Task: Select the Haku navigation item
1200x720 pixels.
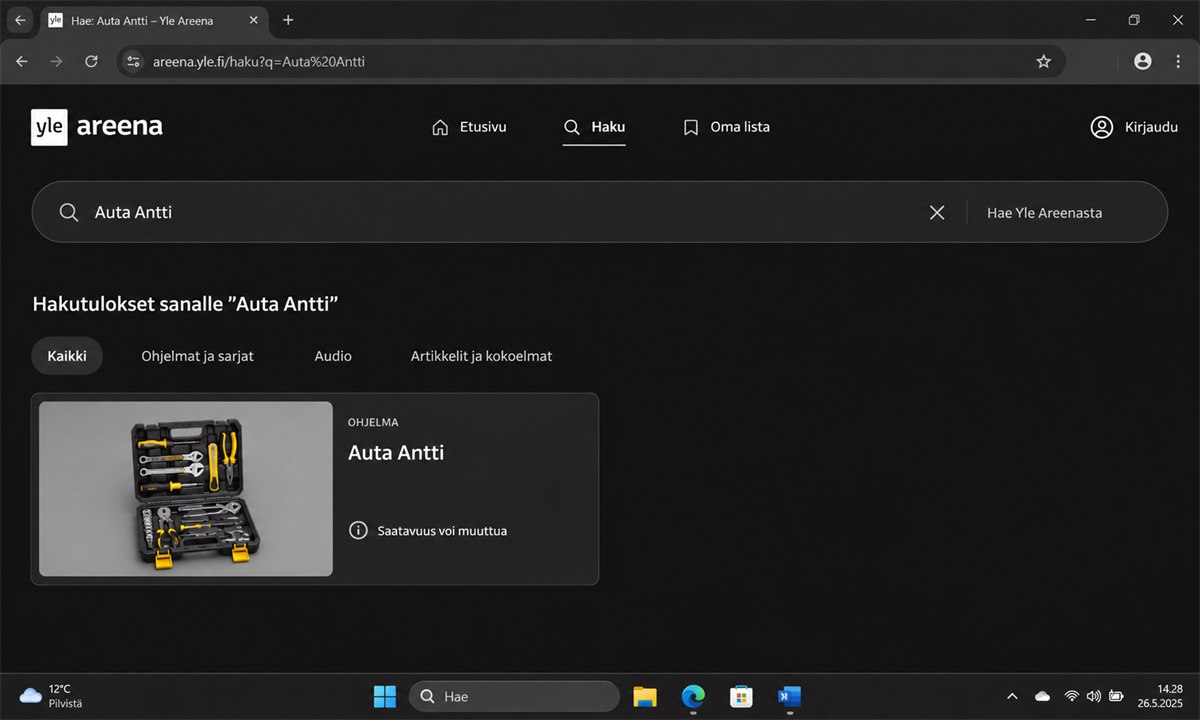Action: click(594, 127)
